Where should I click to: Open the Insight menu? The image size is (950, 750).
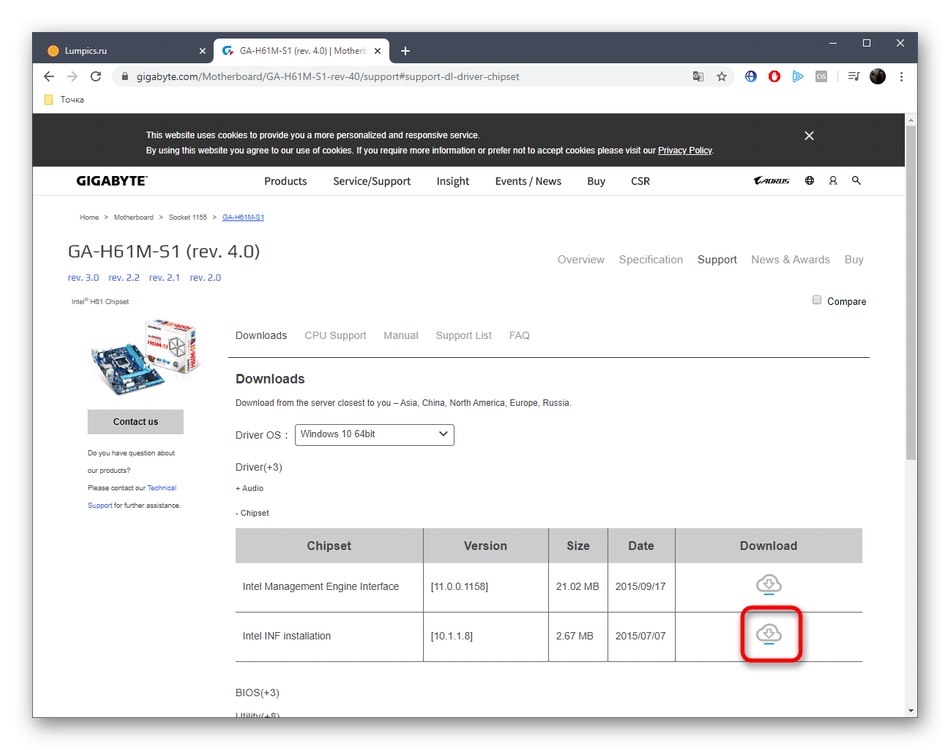click(453, 181)
